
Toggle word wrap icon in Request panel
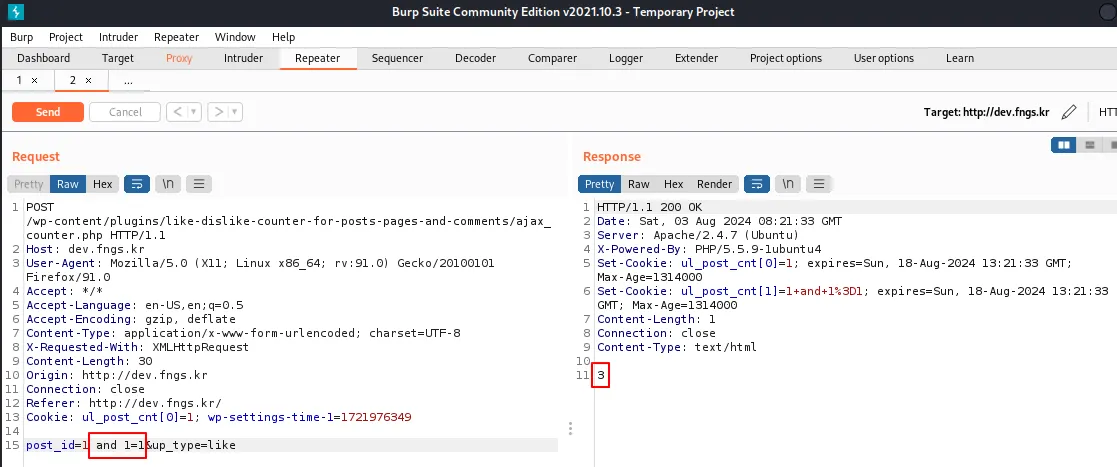click(137, 184)
